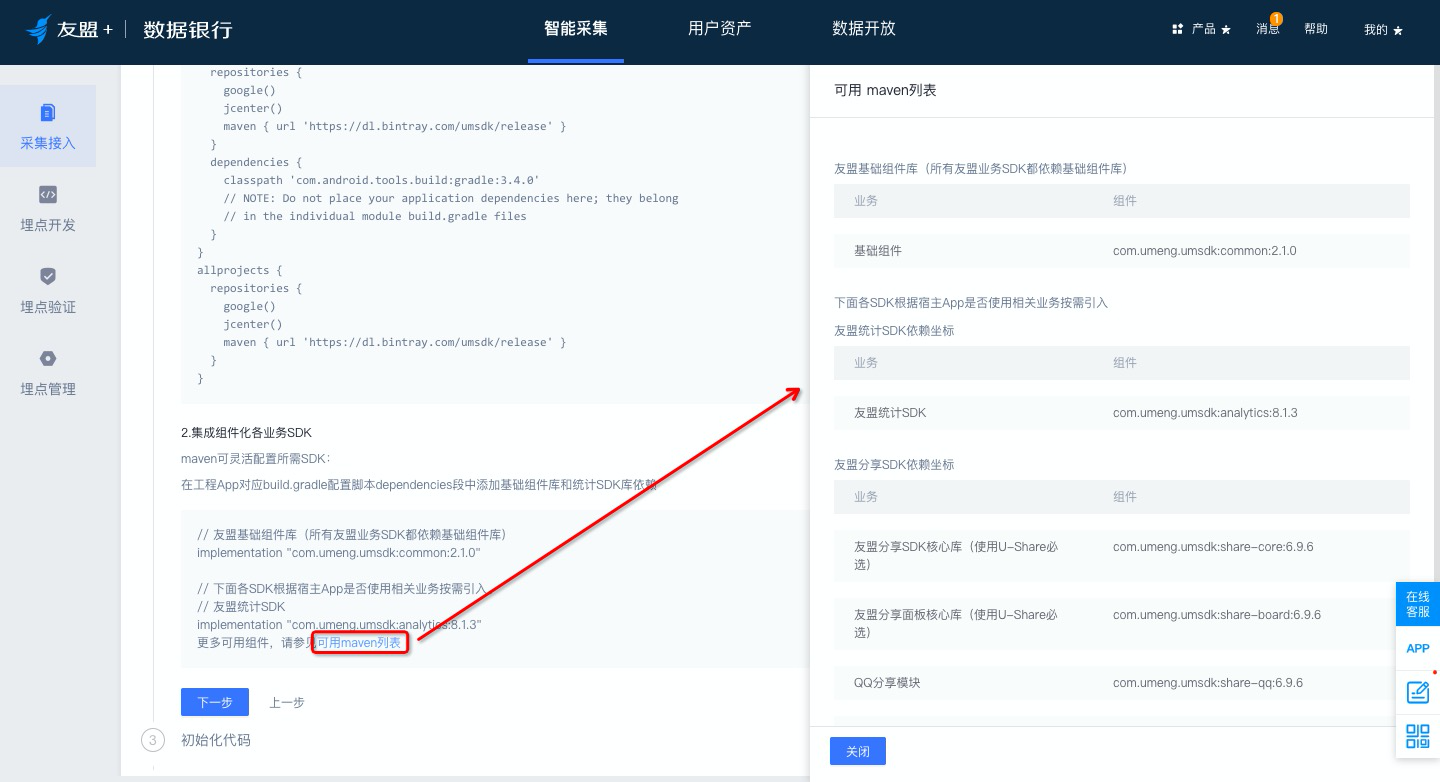Click the 可用 maven列表 panel title

pos(885,90)
